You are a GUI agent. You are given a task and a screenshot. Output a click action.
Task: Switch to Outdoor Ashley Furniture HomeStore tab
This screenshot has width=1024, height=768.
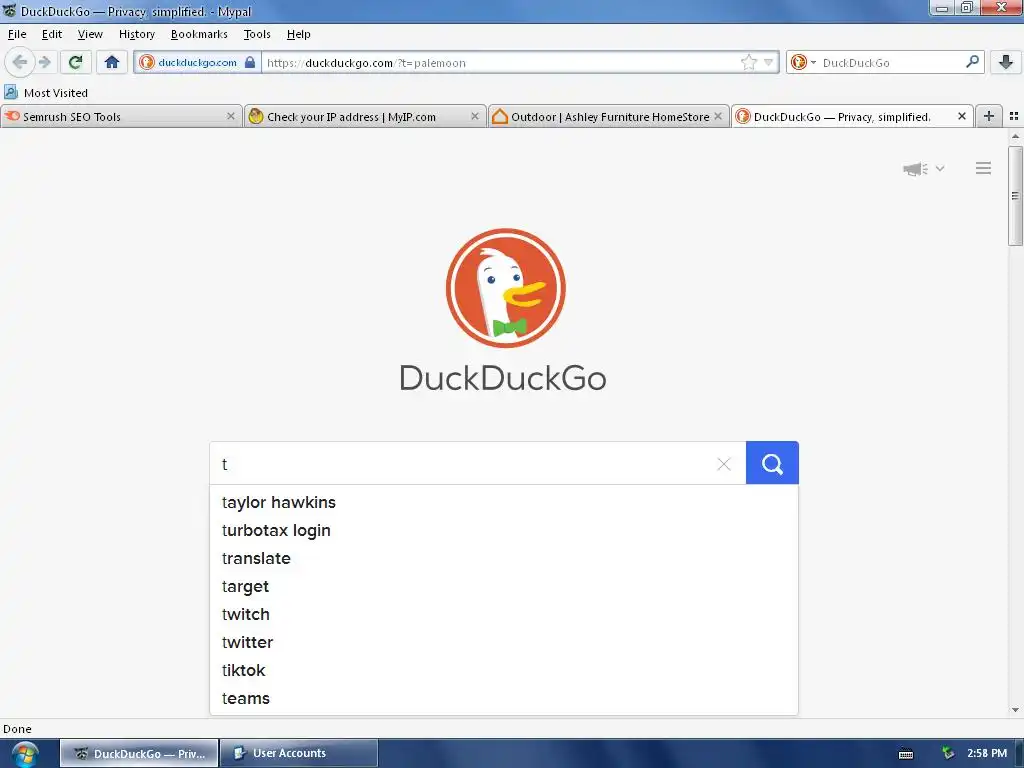(x=609, y=116)
